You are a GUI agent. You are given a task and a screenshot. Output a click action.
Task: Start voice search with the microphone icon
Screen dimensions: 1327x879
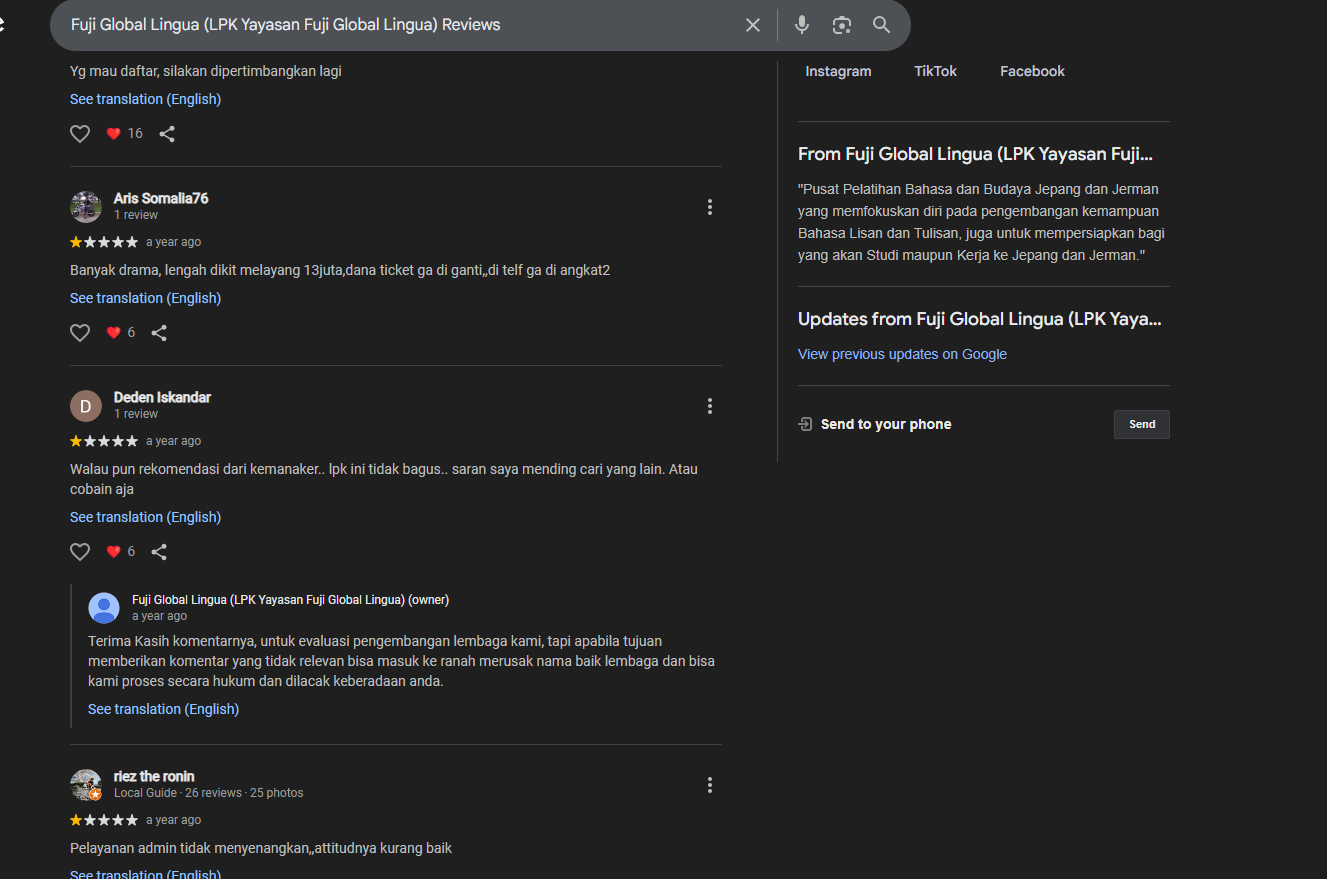point(802,25)
